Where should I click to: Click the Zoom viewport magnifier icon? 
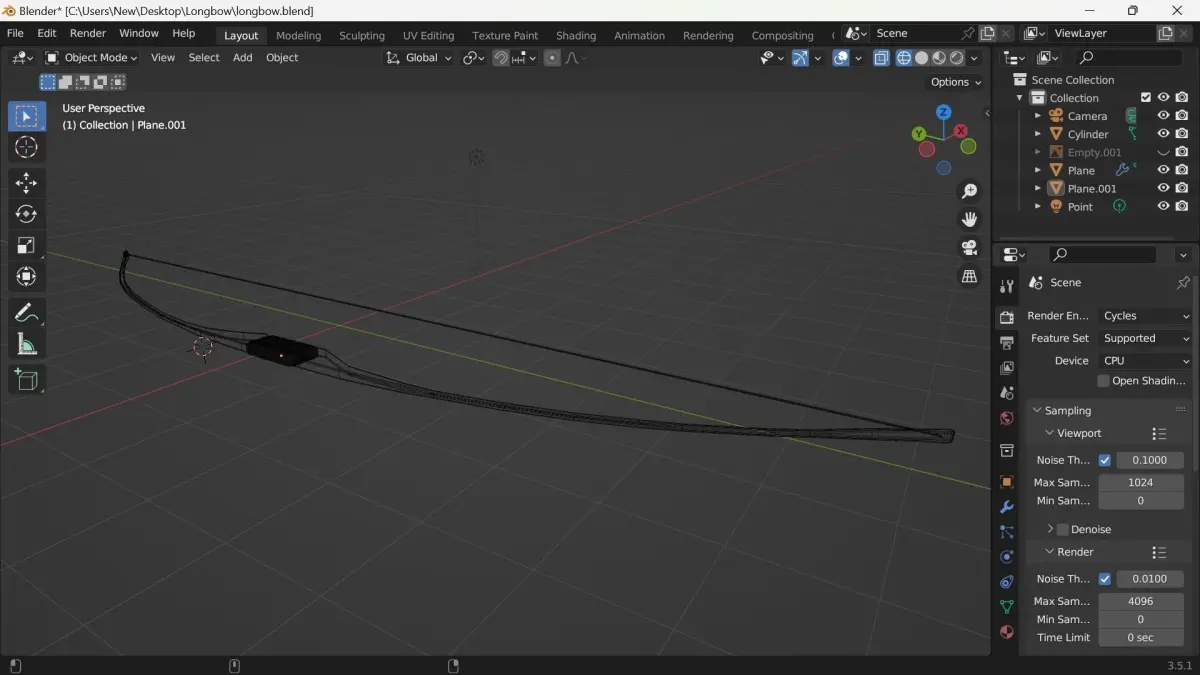click(969, 191)
